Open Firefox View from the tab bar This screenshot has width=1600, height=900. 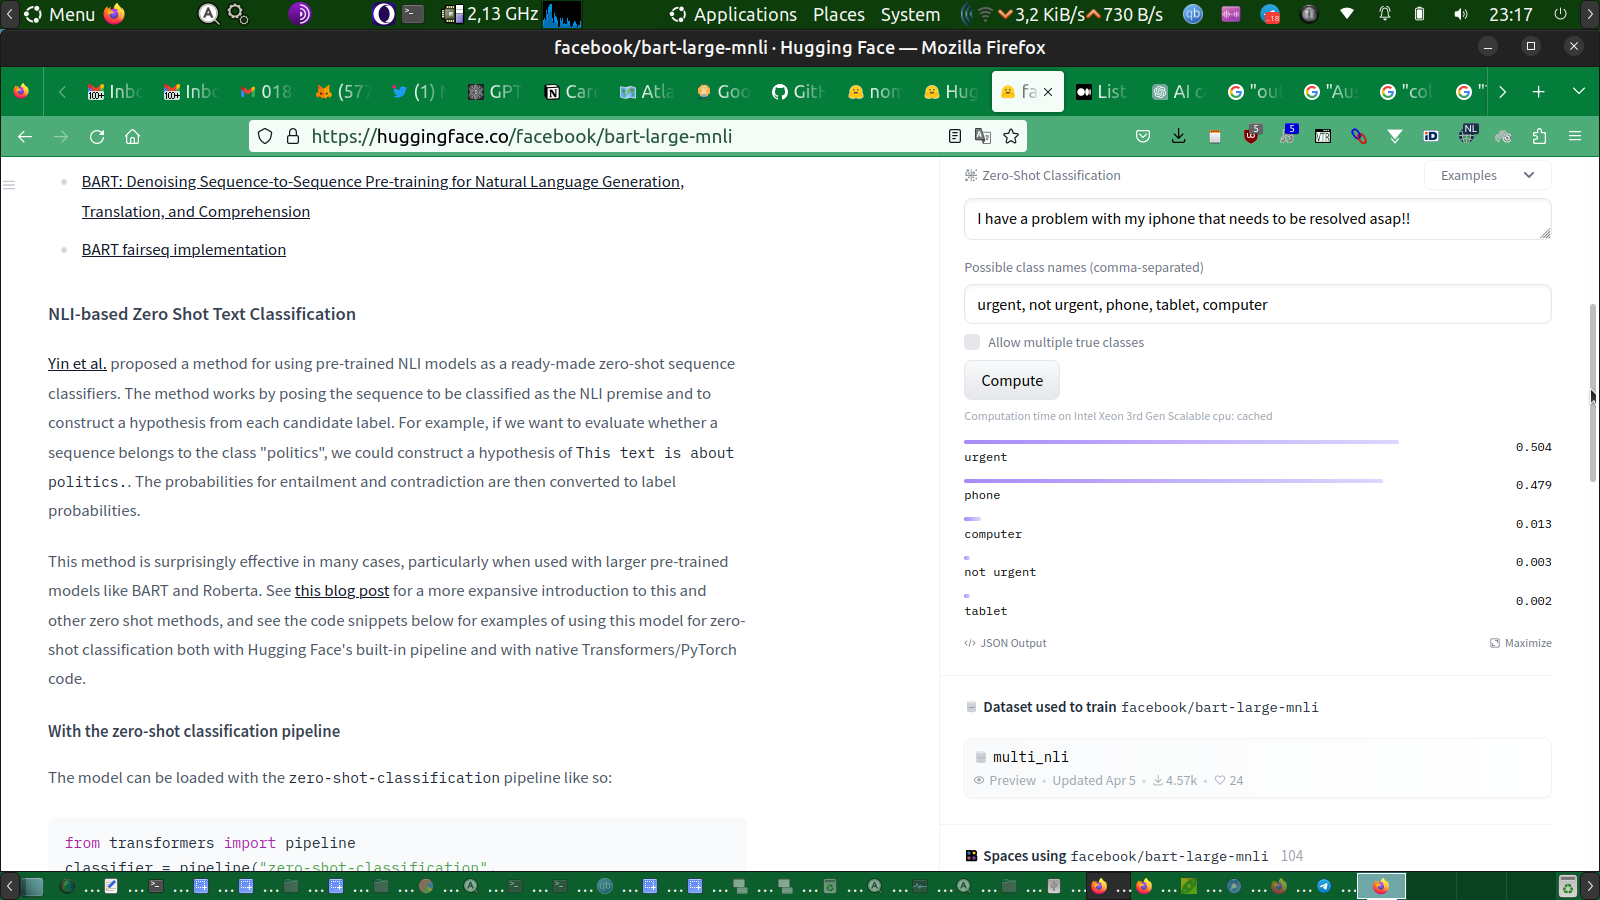click(21, 91)
